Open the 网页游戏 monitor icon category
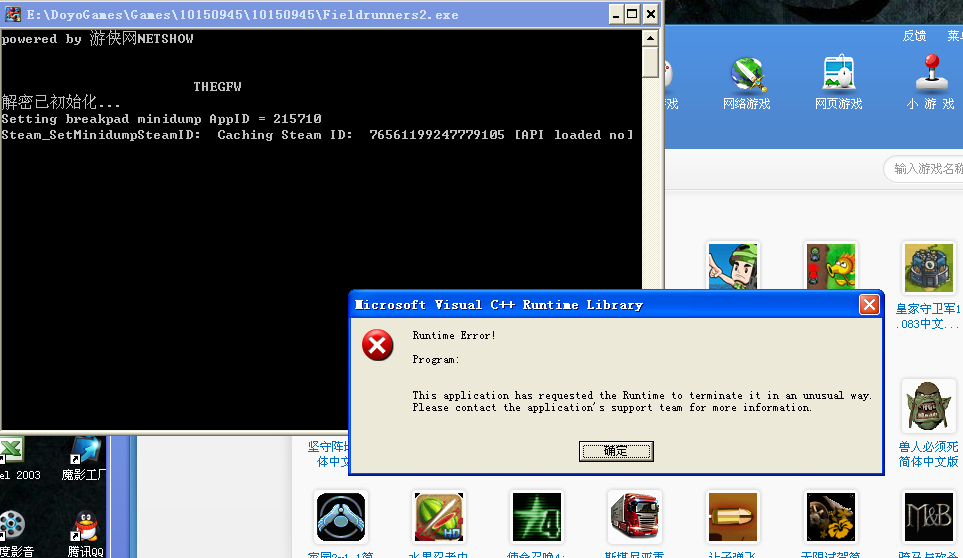963x558 pixels. (x=839, y=73)
